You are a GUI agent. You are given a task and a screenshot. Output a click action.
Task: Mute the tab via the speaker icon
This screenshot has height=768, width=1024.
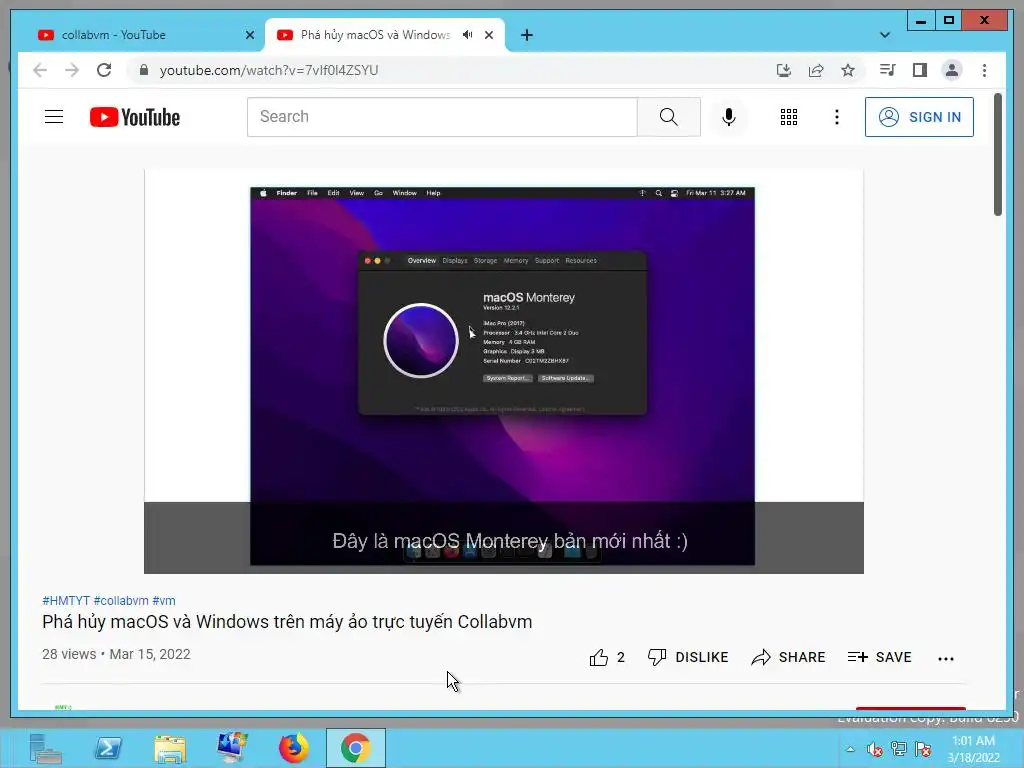468,35
